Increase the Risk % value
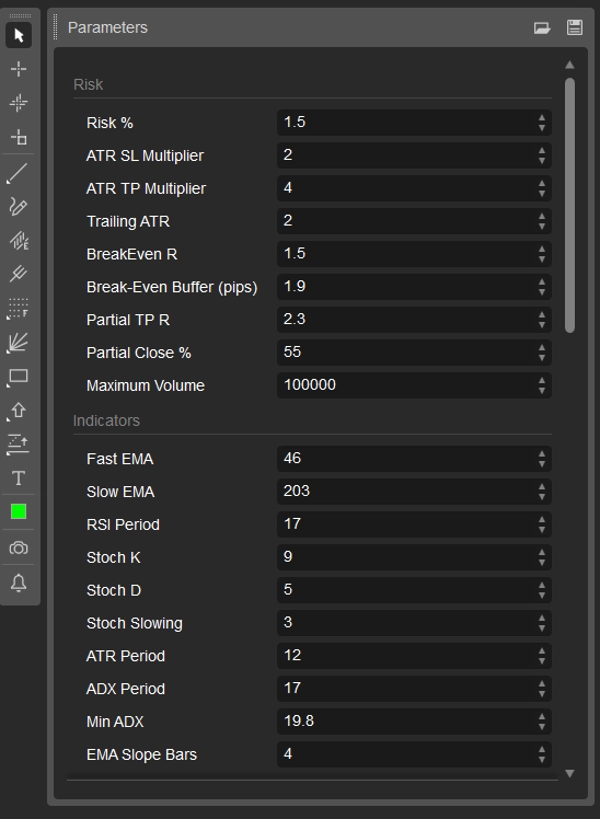600x819 pixels. [542, 118]
